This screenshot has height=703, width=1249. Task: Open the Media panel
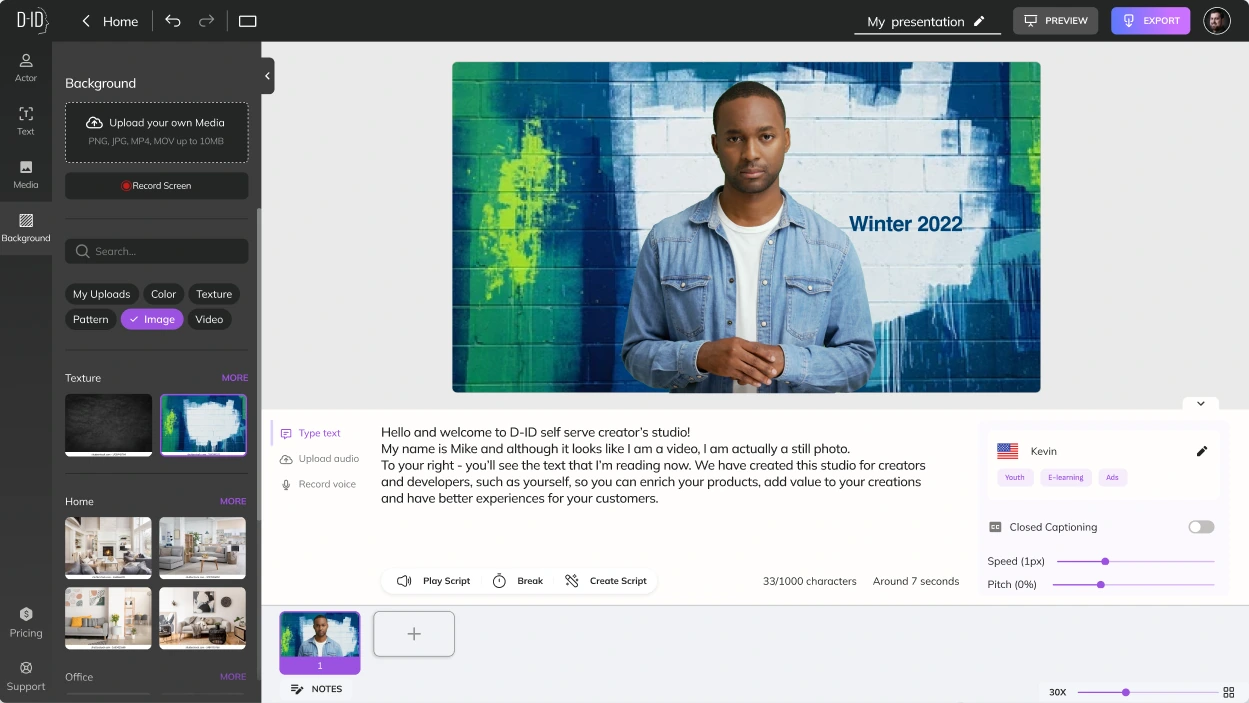(26, 174)
